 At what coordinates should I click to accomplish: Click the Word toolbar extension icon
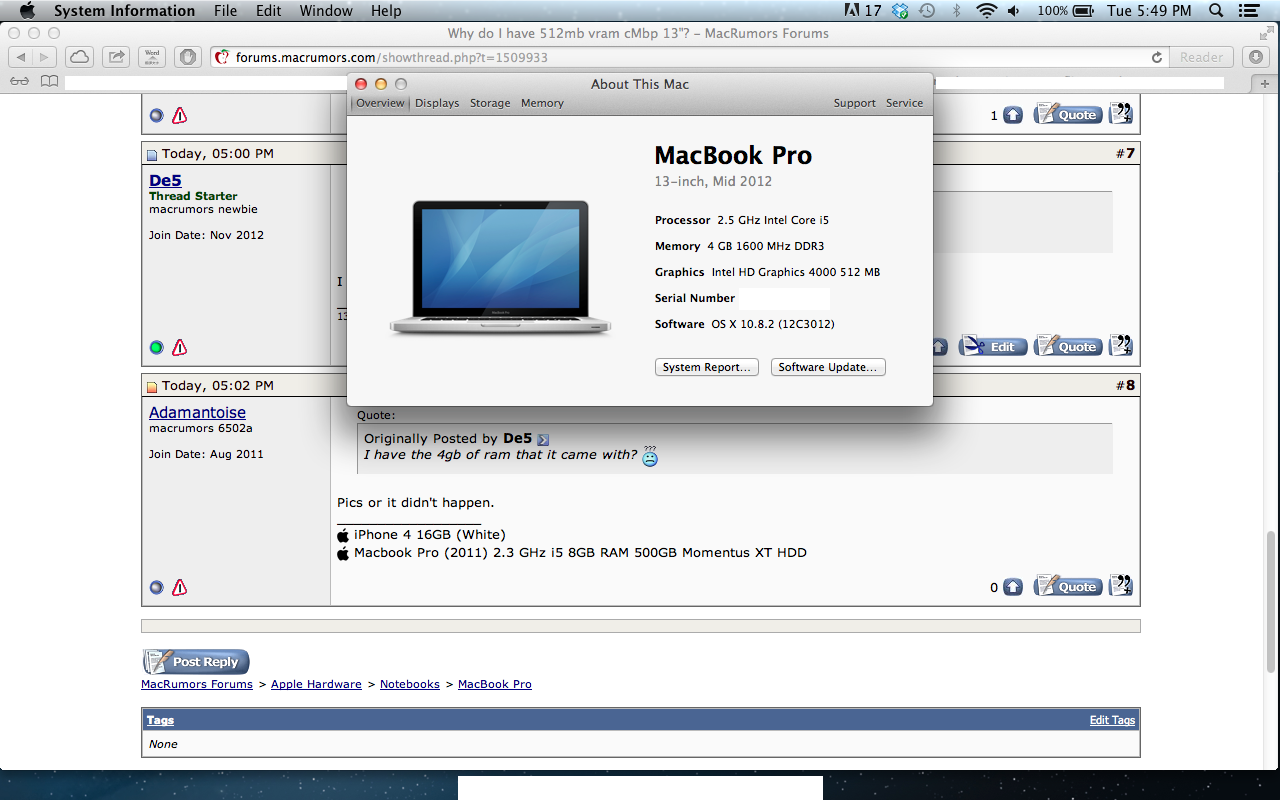pos(152,57)
